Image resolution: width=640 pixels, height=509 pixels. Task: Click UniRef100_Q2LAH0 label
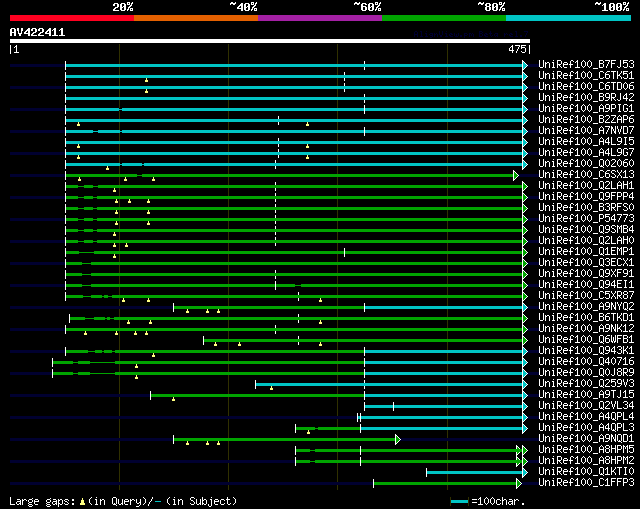tap(586, 241)
